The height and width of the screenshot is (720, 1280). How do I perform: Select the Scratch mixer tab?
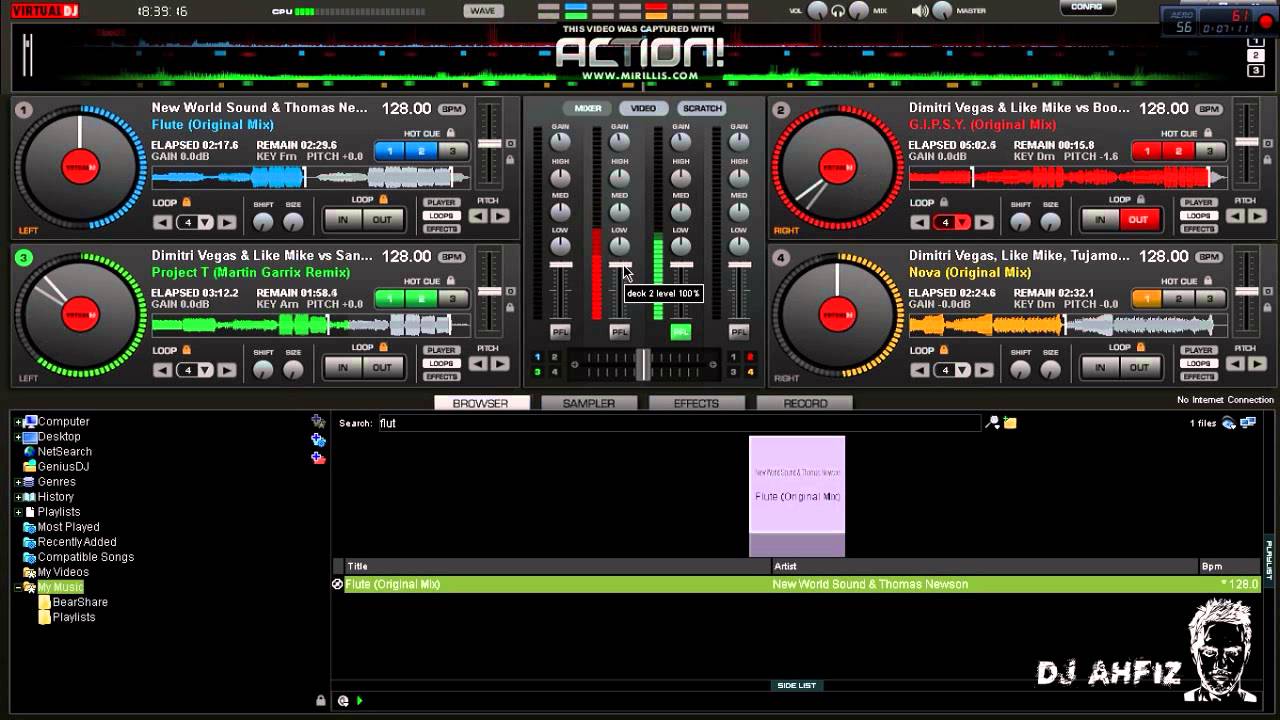pyautogui.click(x=702, y=108)
